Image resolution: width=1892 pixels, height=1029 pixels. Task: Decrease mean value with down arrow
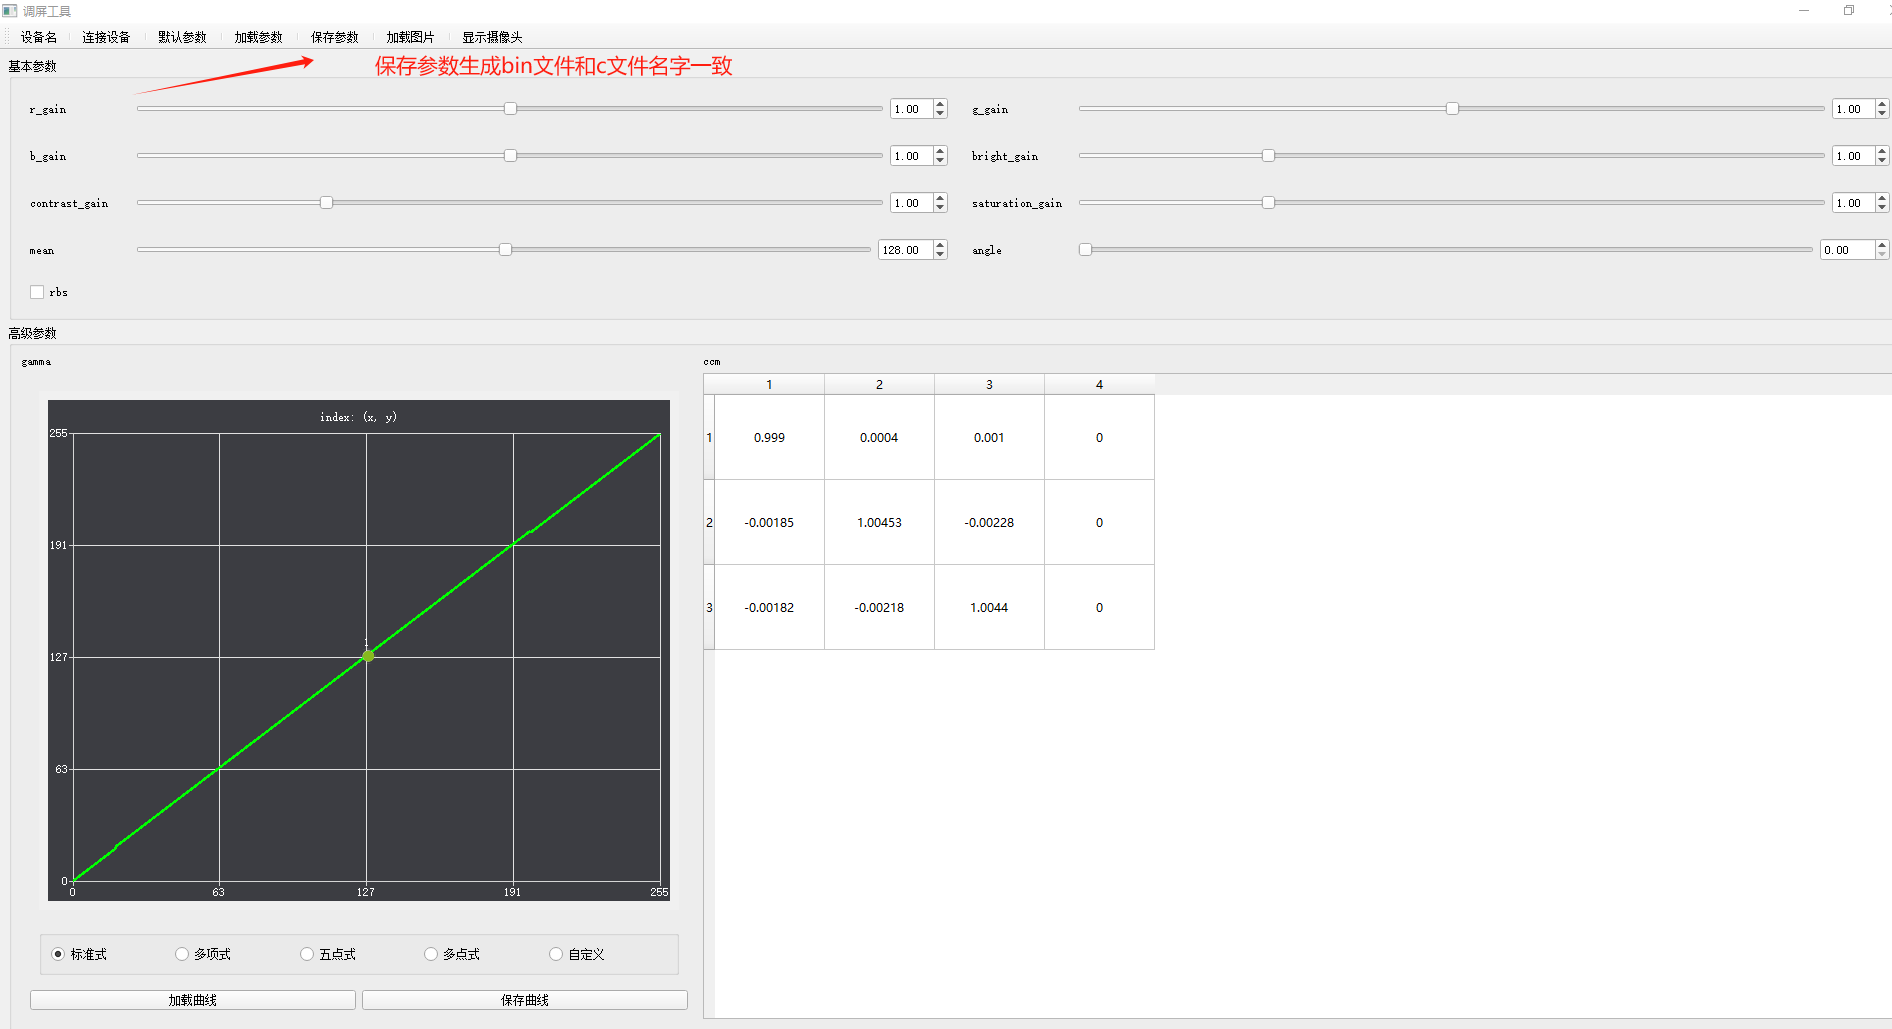(x=940, y=254)
